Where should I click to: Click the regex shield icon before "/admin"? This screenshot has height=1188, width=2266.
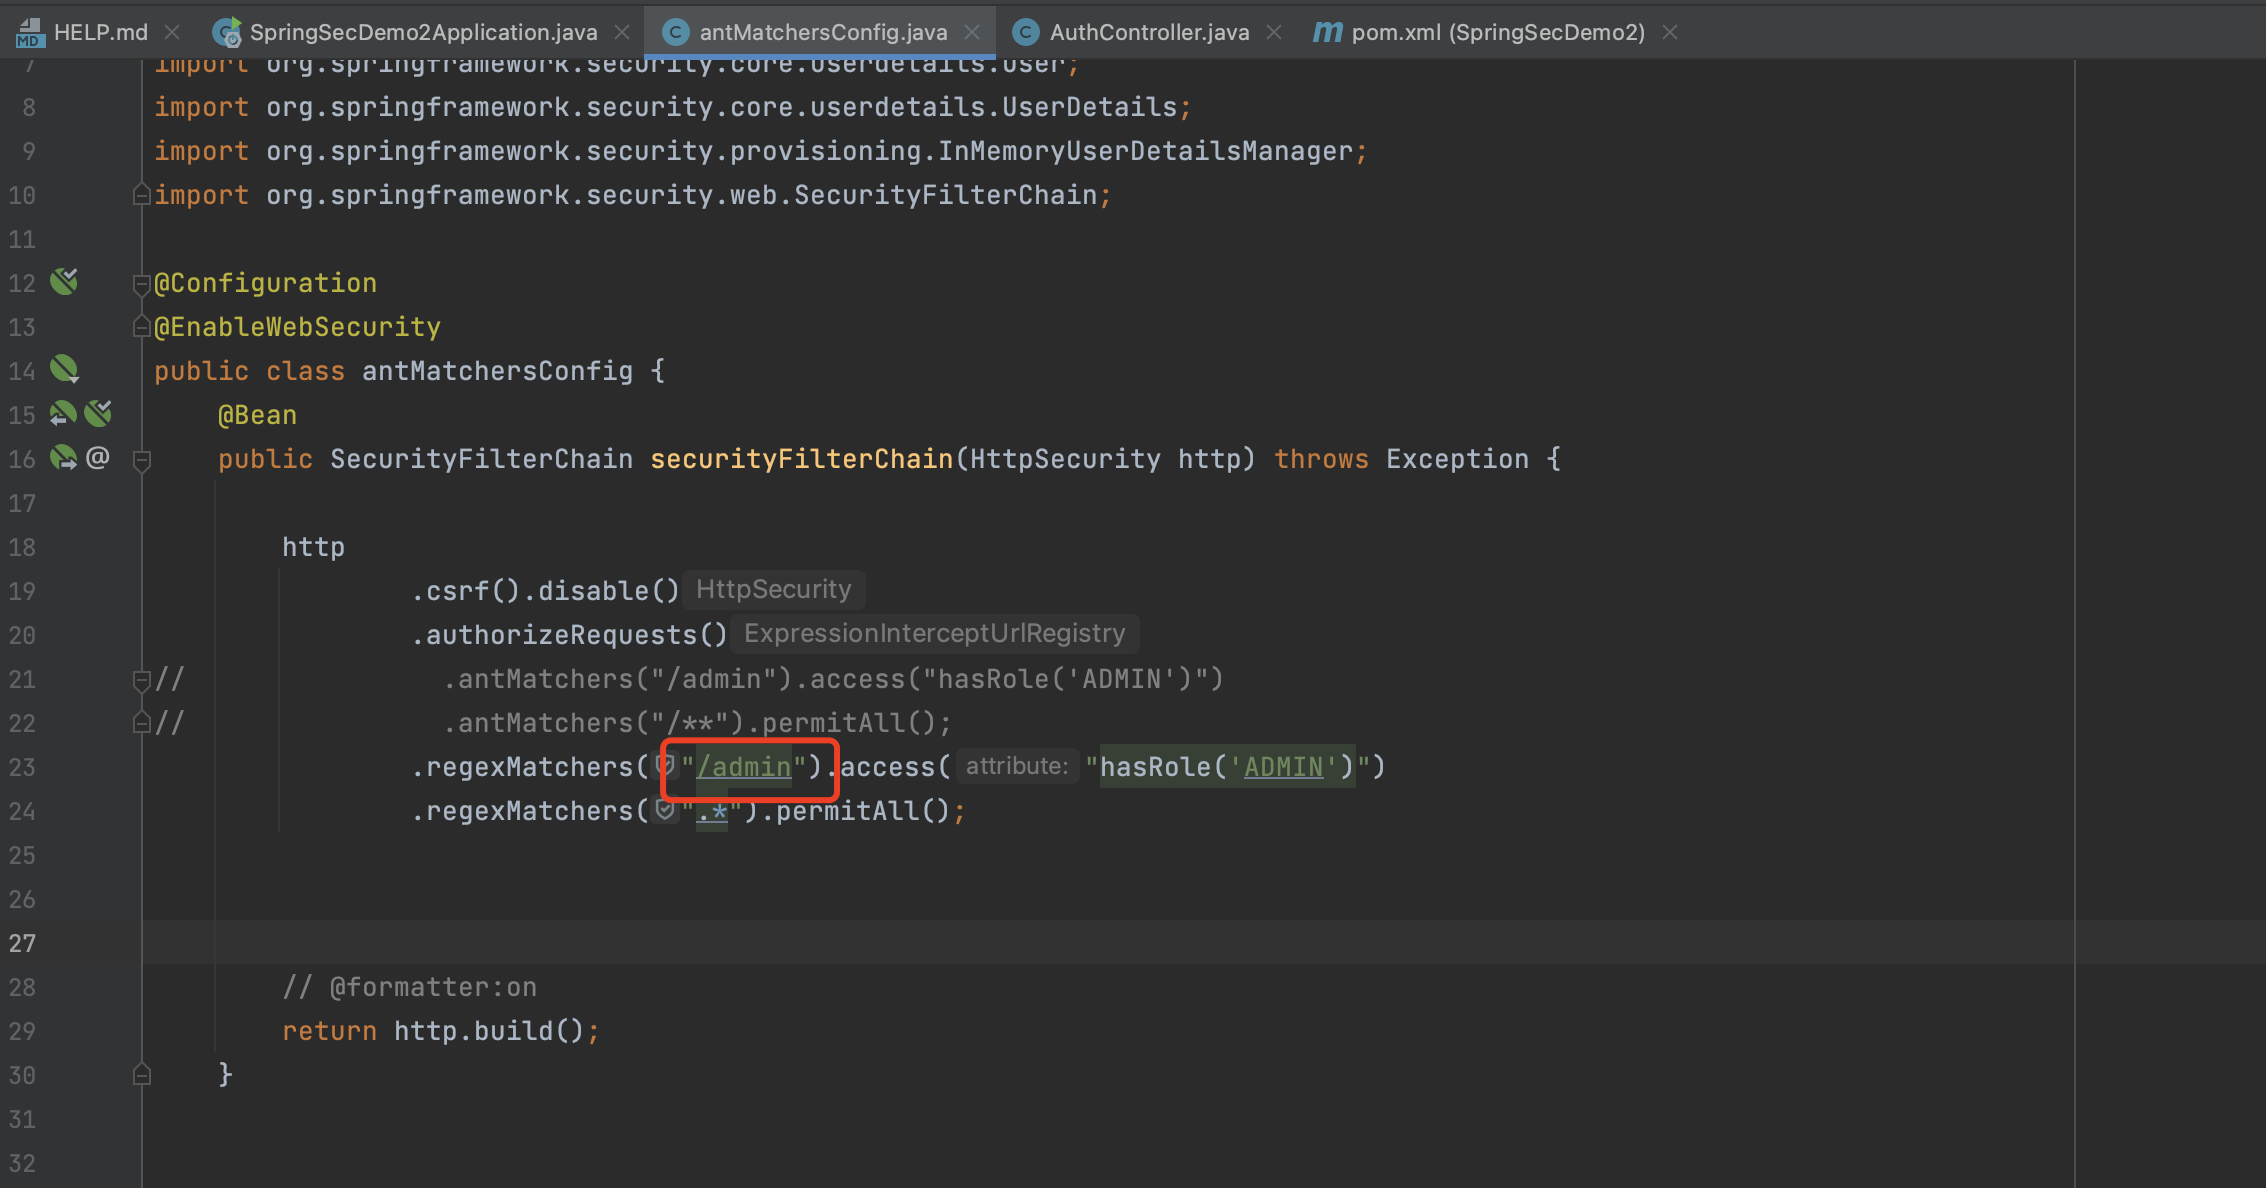point(666,766)
